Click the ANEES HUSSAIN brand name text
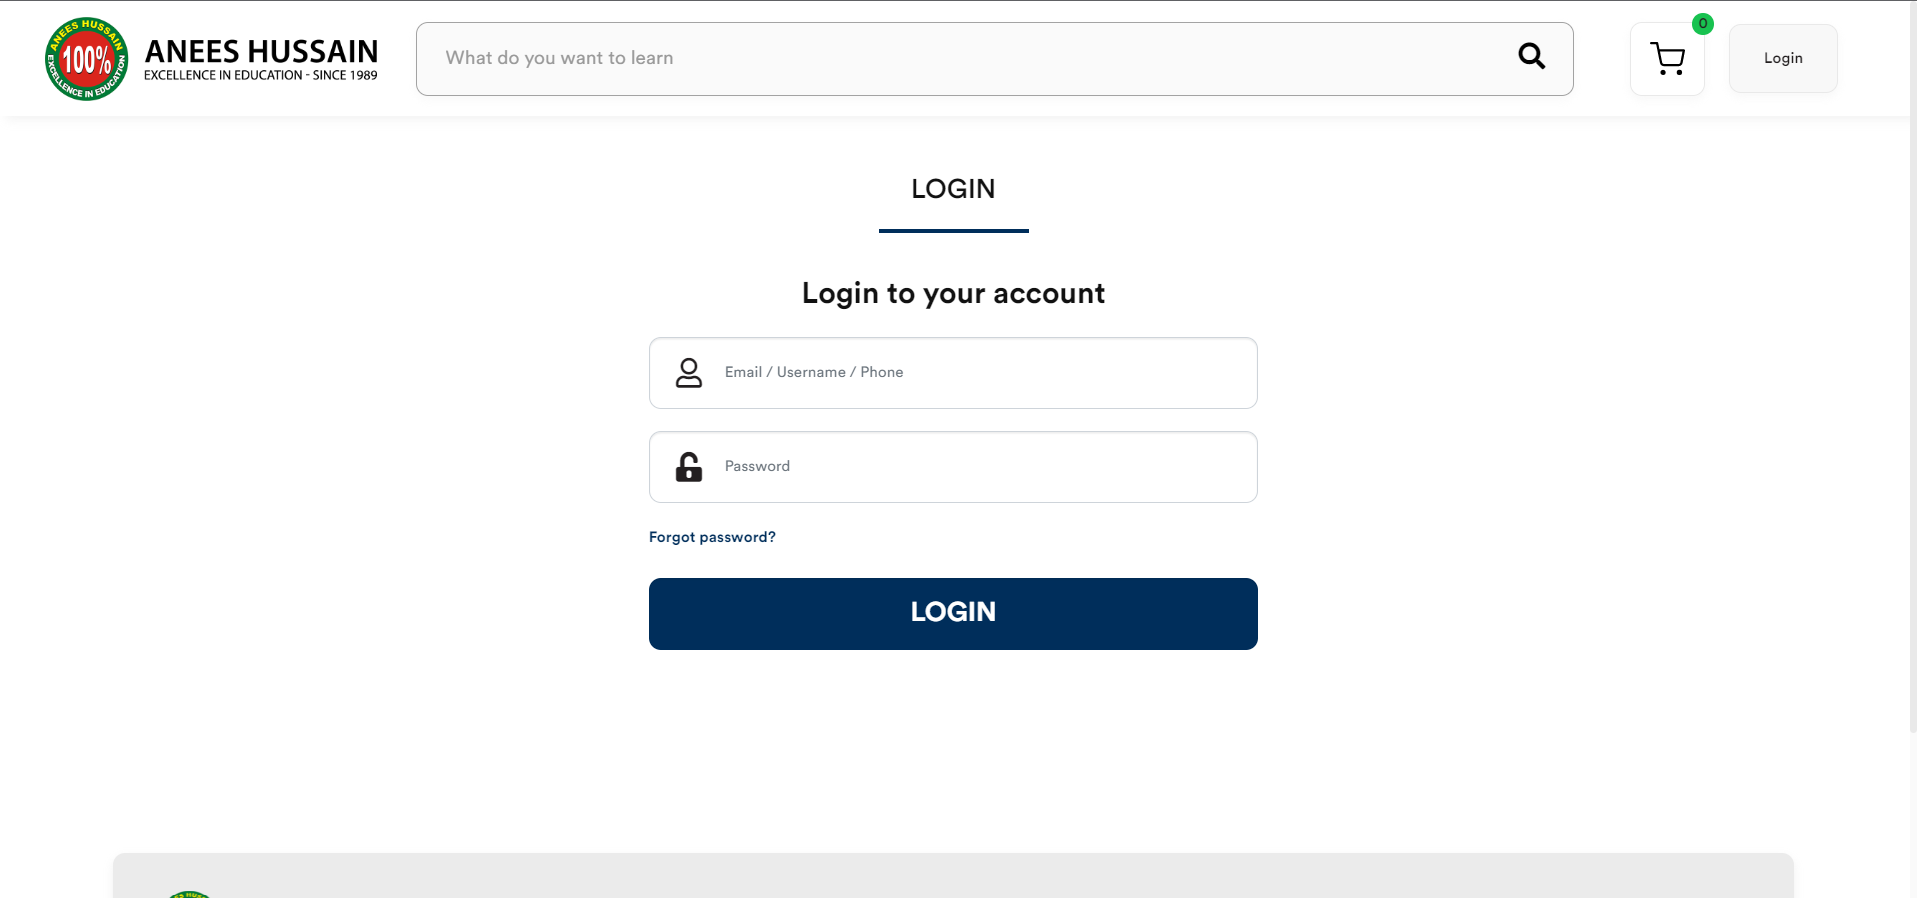This screenshot has height=898, width=1917. [x=261, y=51]
